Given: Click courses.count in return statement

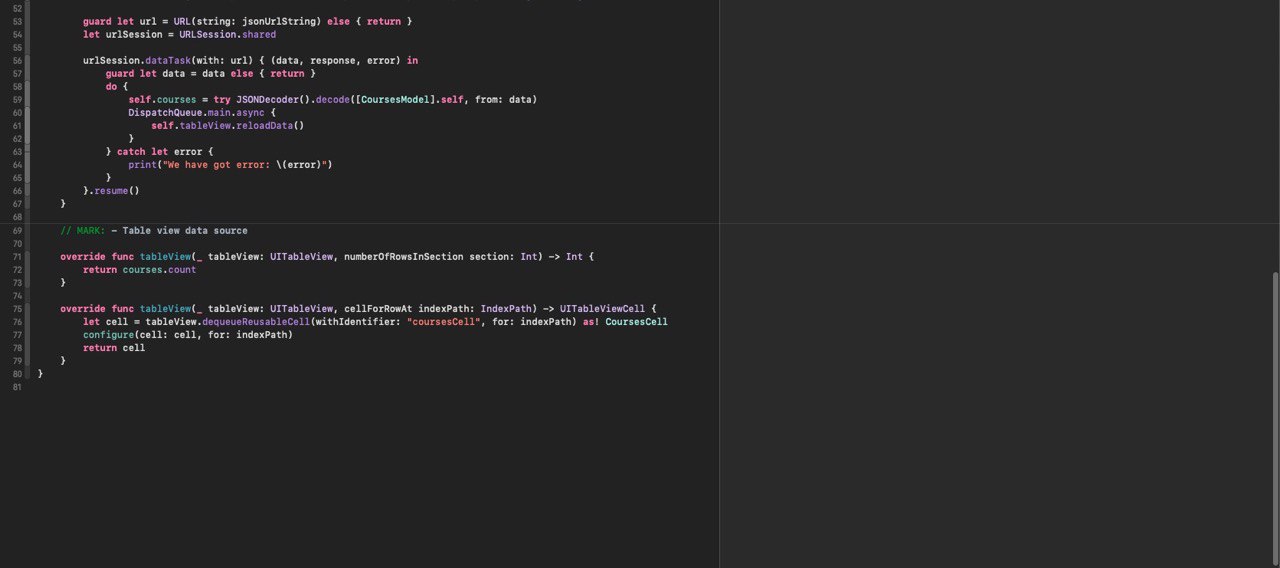Looking at the screenshot, I should point(159,269).
